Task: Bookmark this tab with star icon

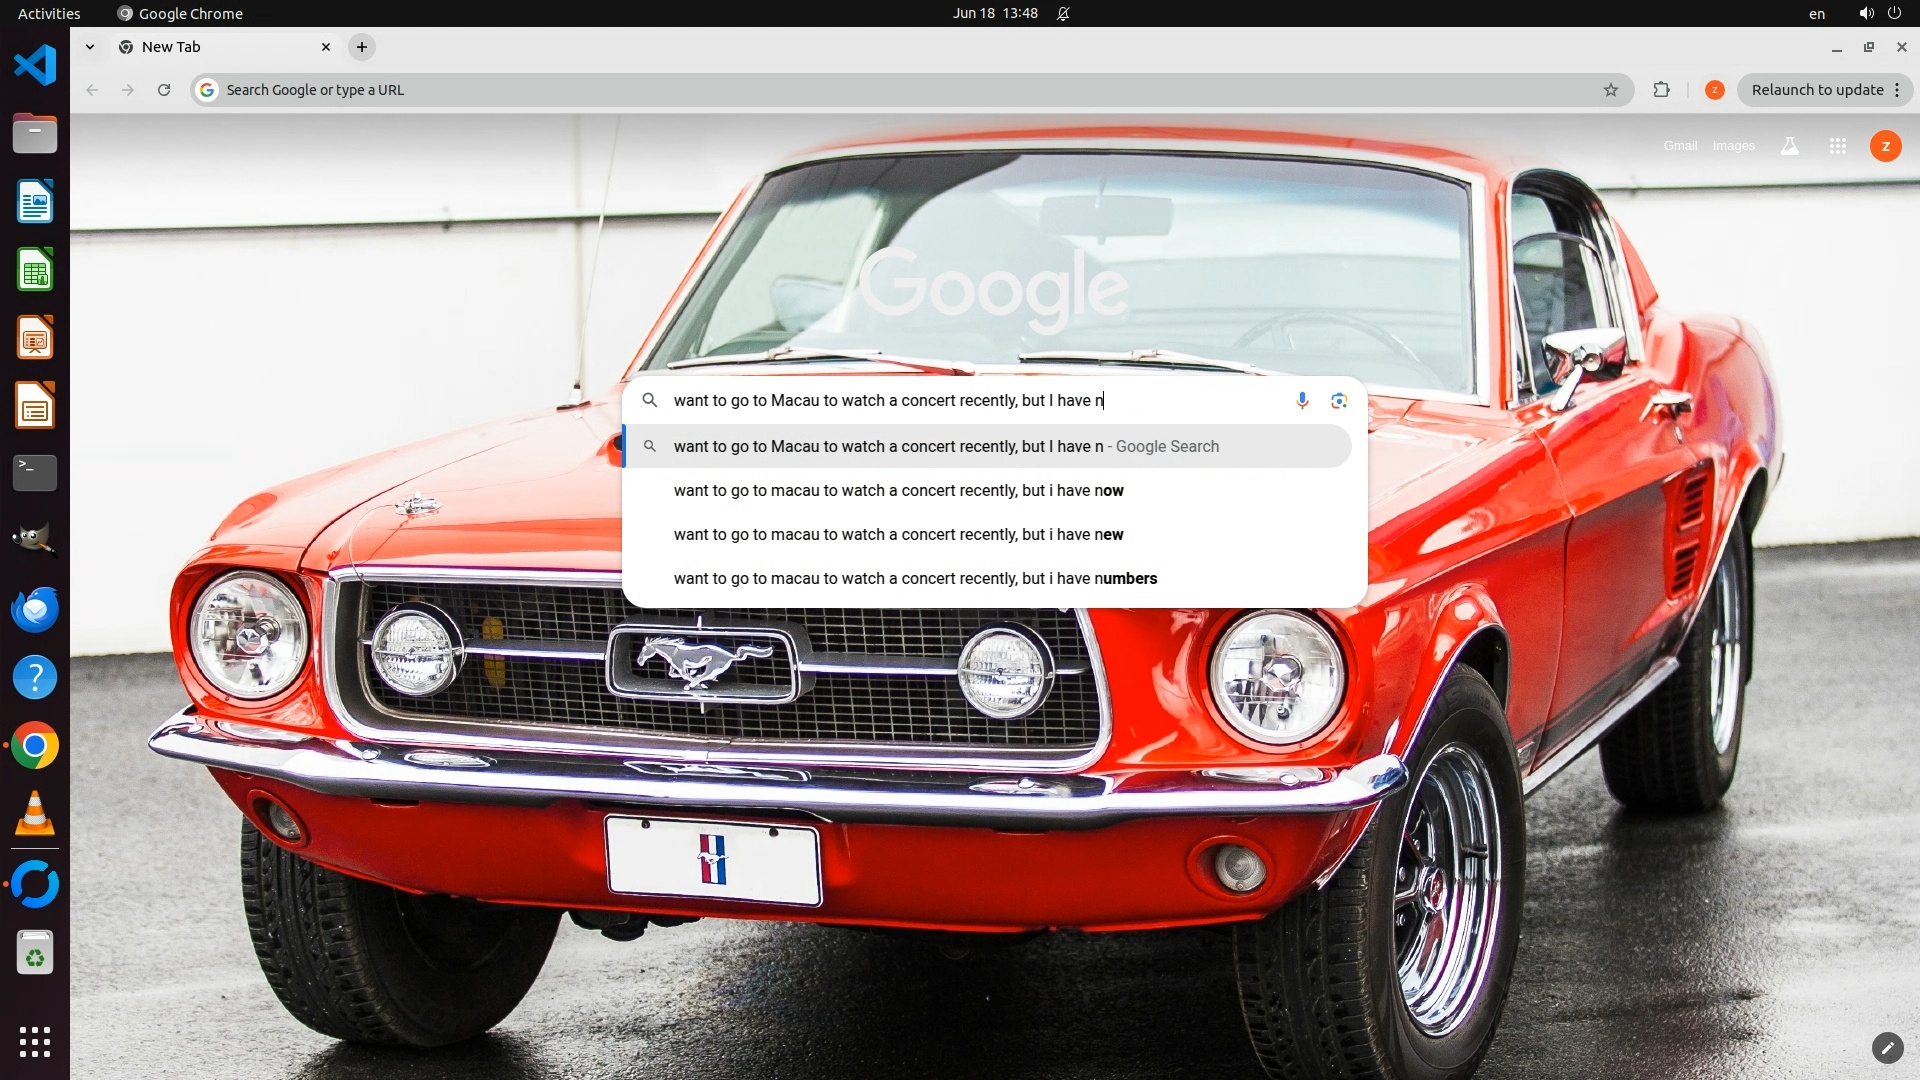Action: (x=1610, y=90)
